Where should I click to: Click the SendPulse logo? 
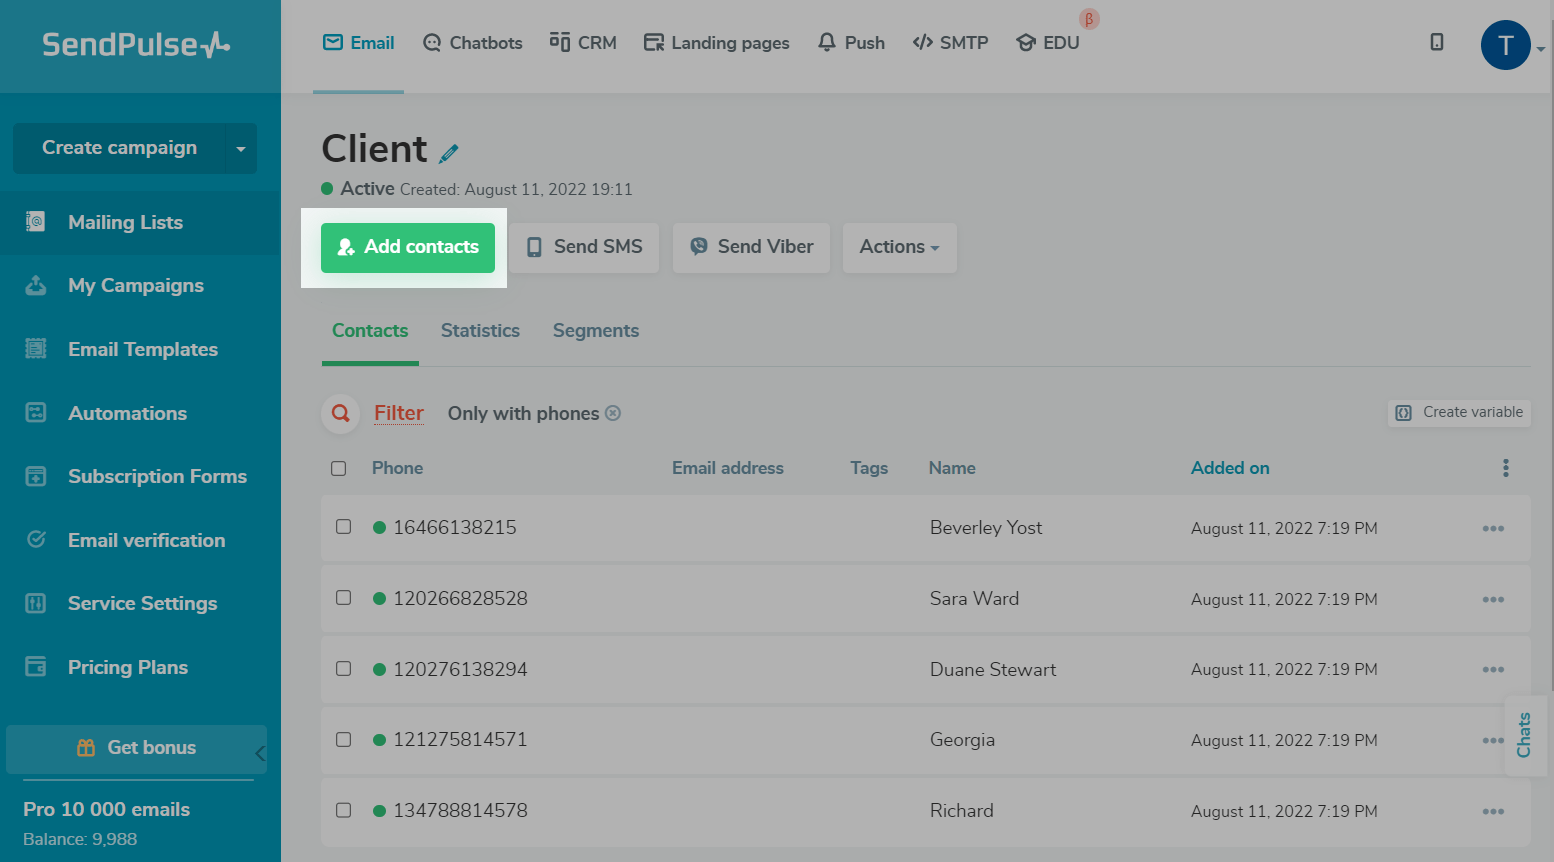click(136, 44)
